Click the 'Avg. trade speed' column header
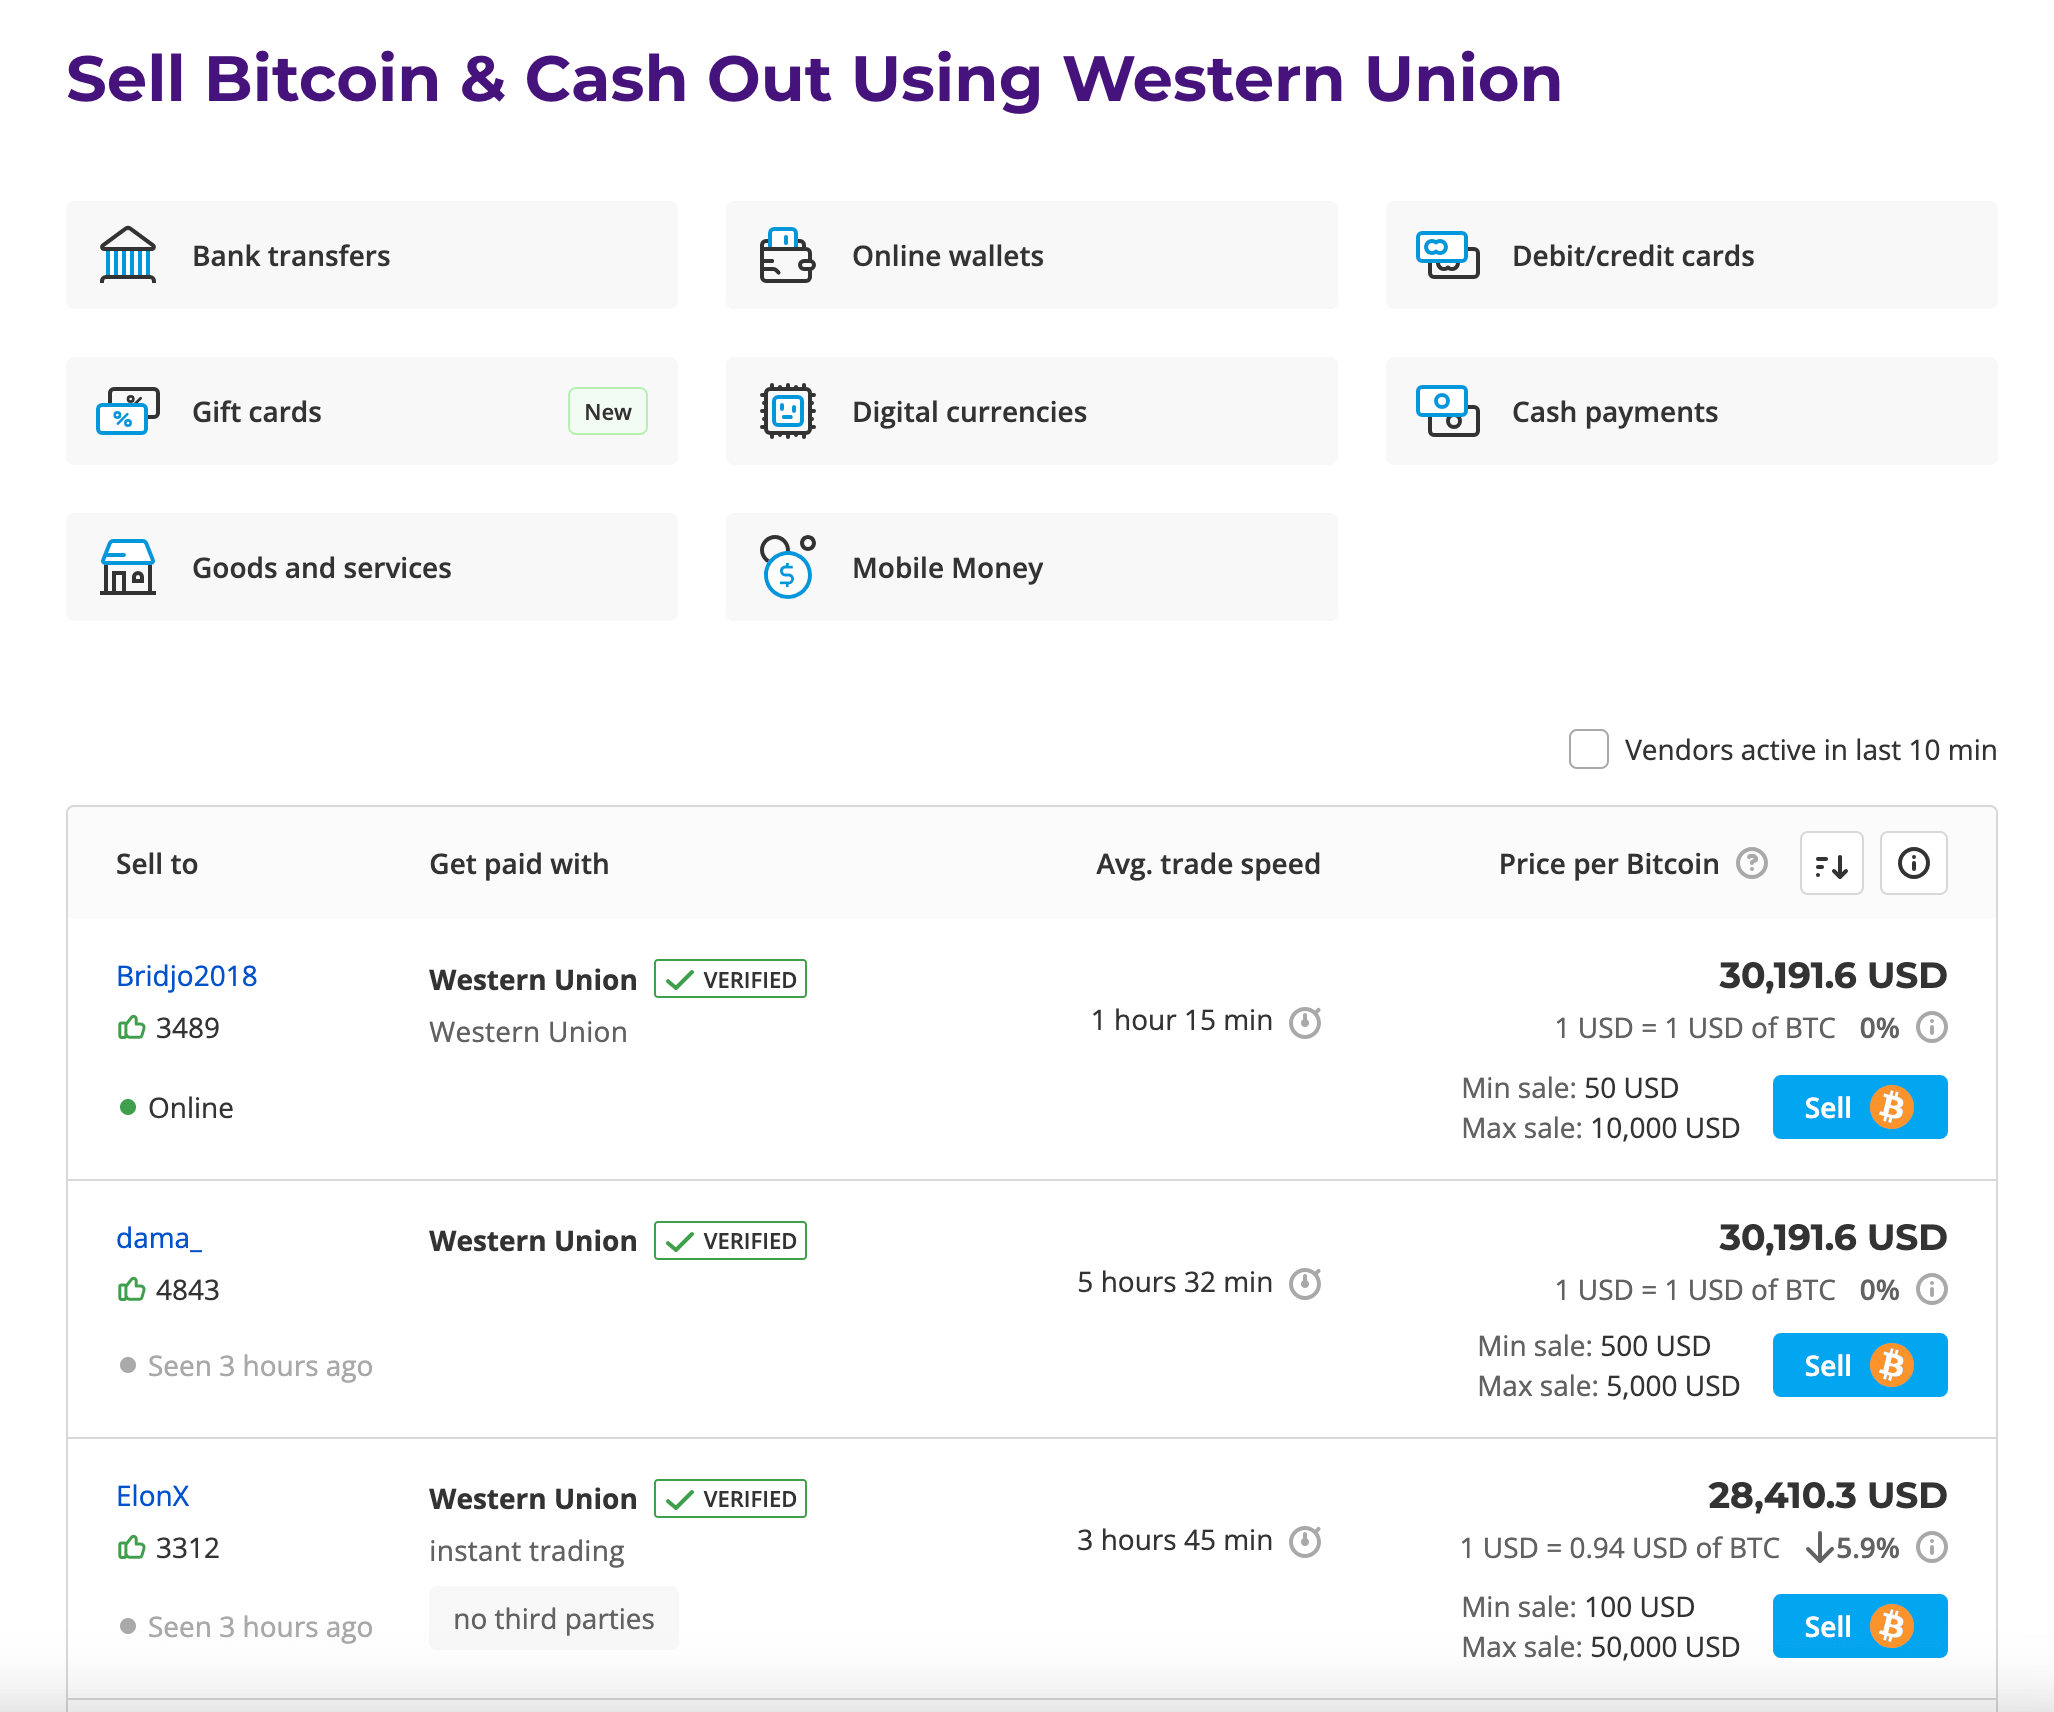This screenshot has height=1712, width=2054. pos(1208,863)
